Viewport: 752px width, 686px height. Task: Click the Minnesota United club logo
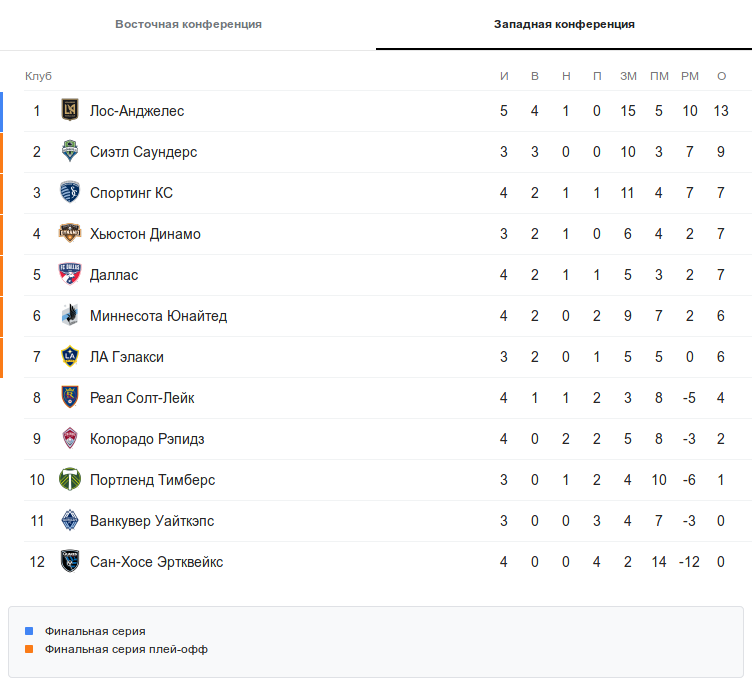tap(70, 316)
